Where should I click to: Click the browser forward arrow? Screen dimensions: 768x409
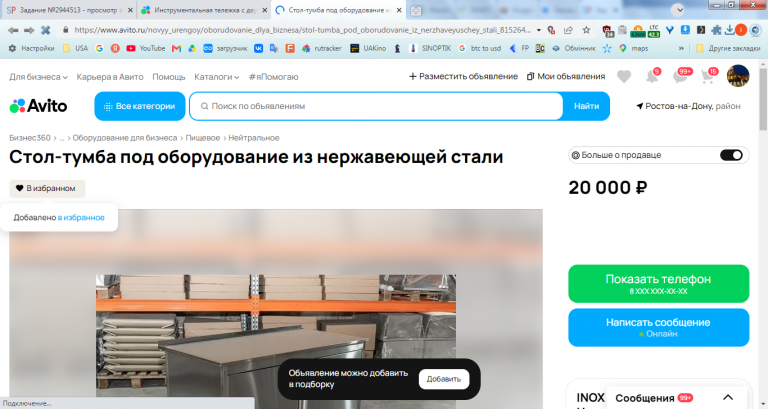(x=29, y=30)
